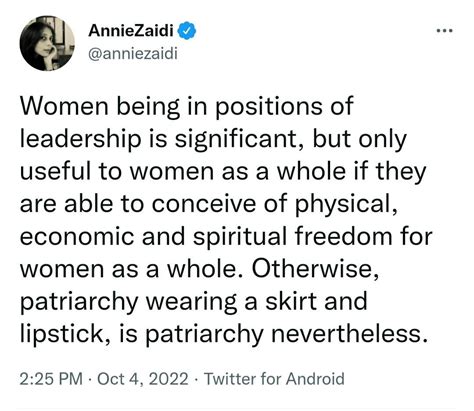Open AnnieZaidi's profile picture
The width and height of the screenshot is (474, 411).
47,44
